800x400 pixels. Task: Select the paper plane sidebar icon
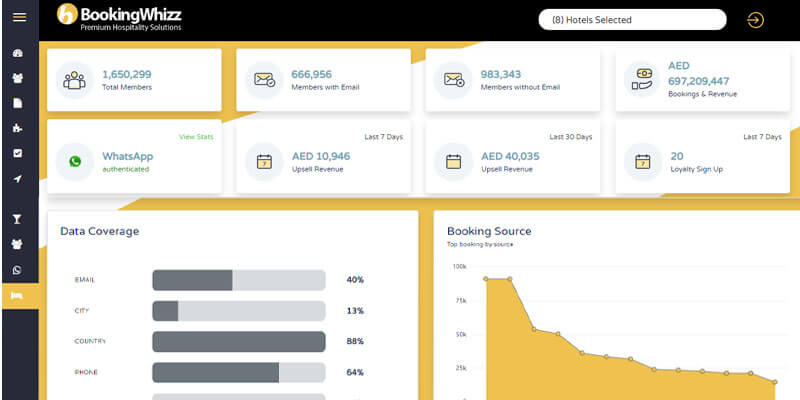click(17, 179)
